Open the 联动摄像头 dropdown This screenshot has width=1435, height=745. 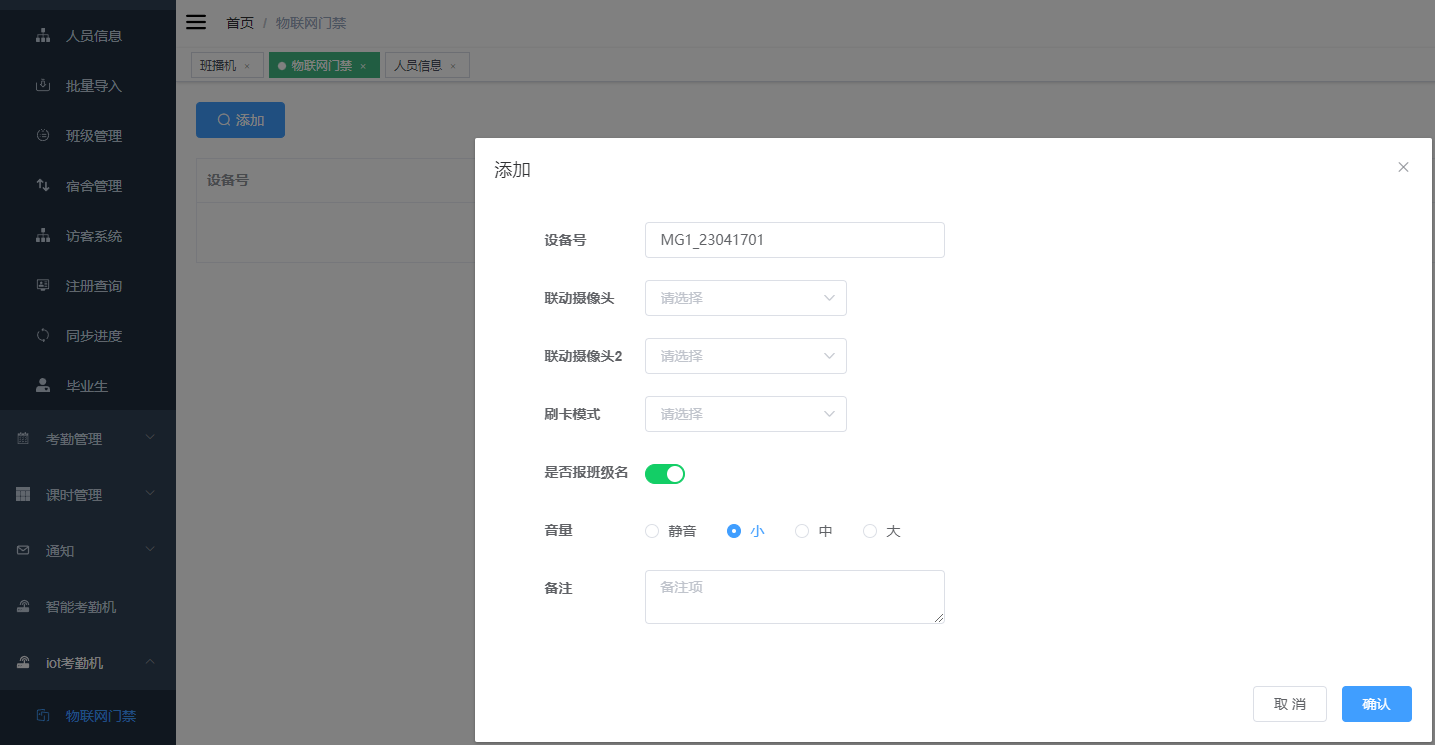[746, 298]
